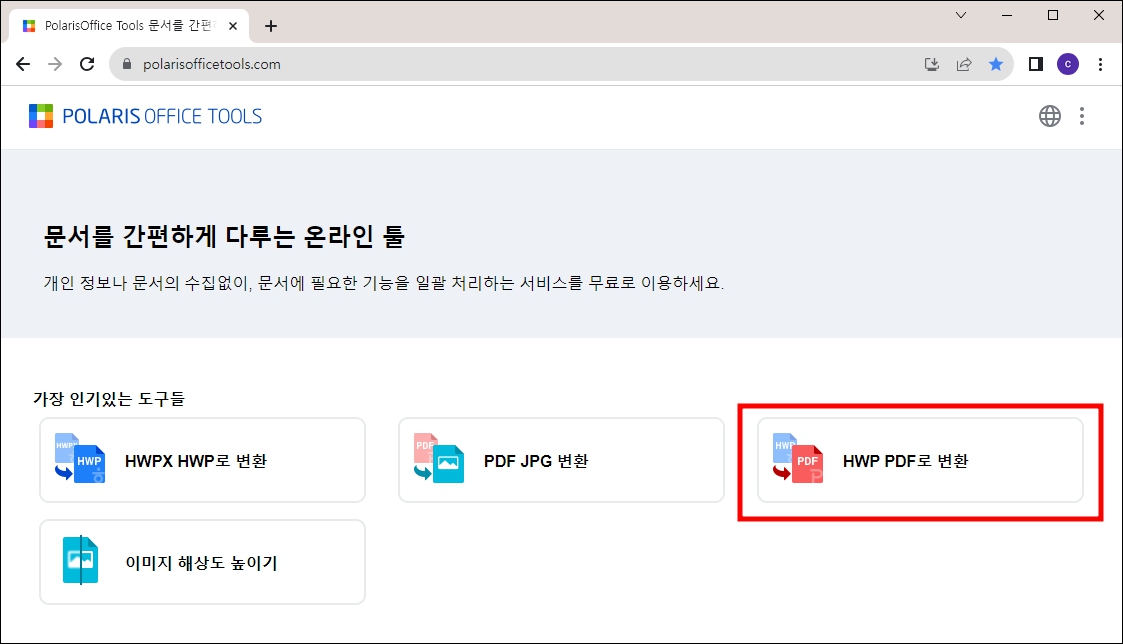
Task: Click the PDF to JPG conversion icon
Action: tap(439, 458)
